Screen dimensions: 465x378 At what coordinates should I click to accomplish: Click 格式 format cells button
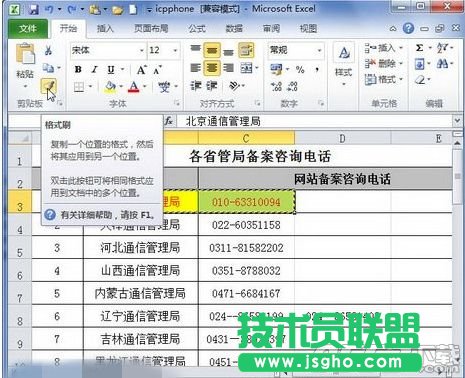point(383,79)
